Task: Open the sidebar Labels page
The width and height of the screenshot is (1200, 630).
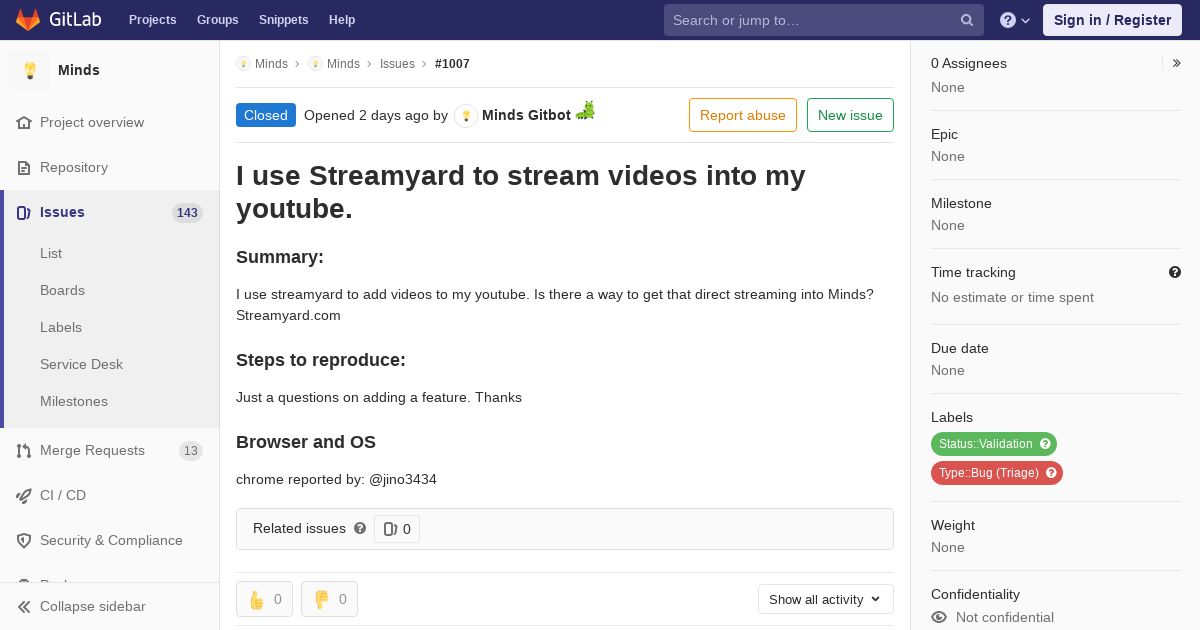Action: (x=61, y=327)
